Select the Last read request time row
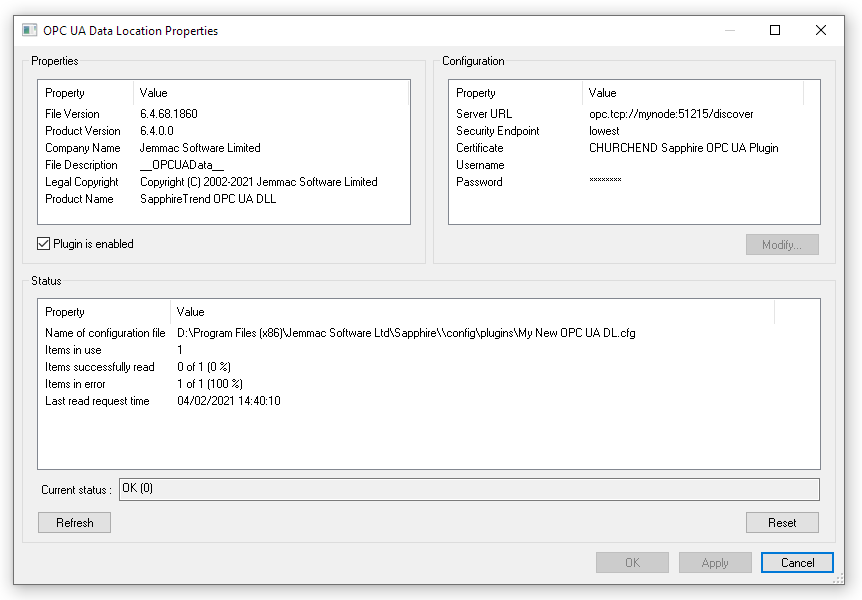Screen dimensions: 862x600 point(429,401)
